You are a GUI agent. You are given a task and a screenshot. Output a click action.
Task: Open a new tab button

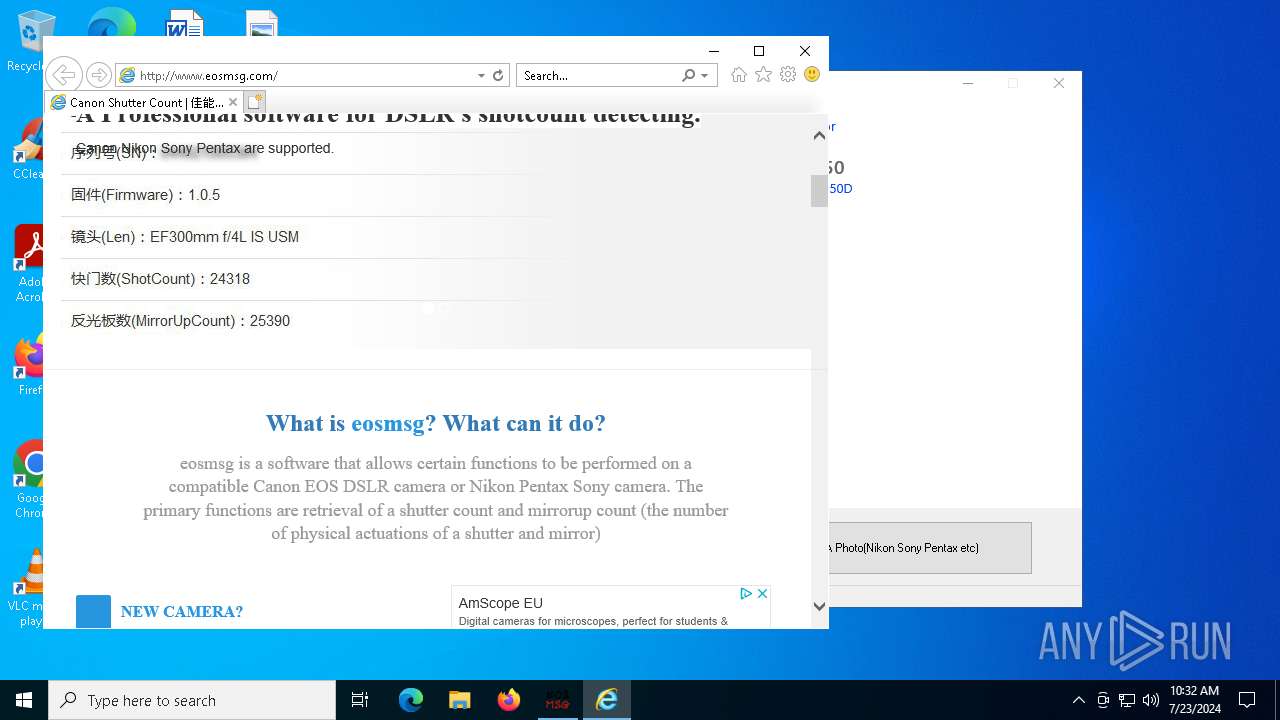tap(255, 102)
